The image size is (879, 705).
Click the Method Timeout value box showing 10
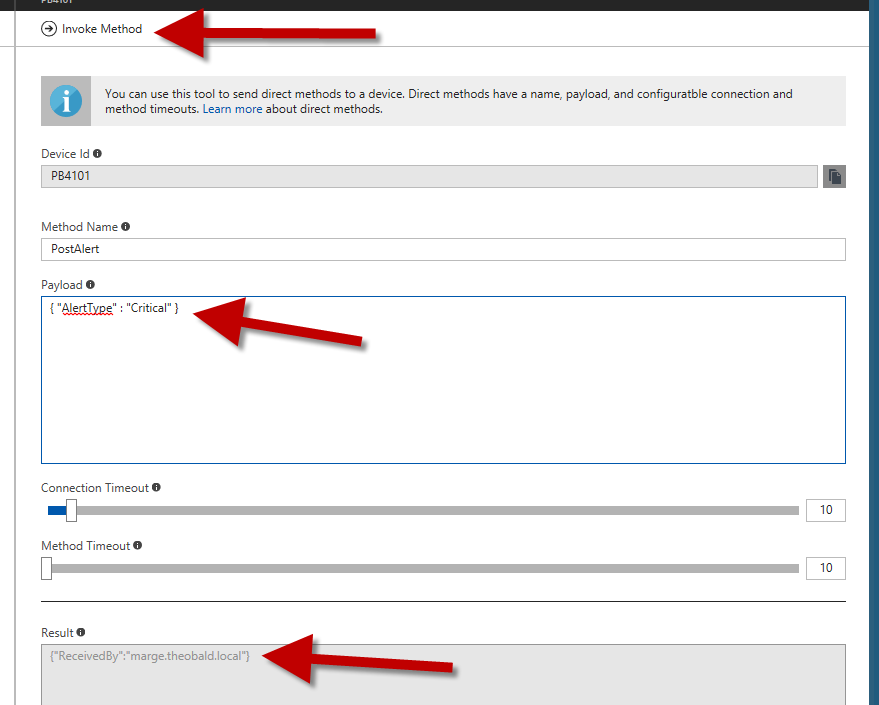coord(826,568)
